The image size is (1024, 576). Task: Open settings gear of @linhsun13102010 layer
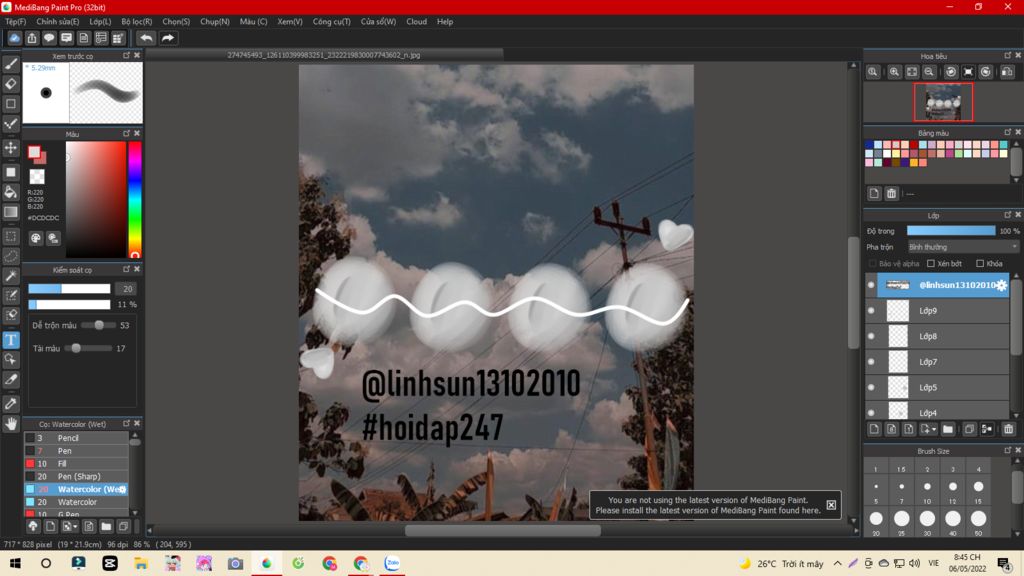1001,285
